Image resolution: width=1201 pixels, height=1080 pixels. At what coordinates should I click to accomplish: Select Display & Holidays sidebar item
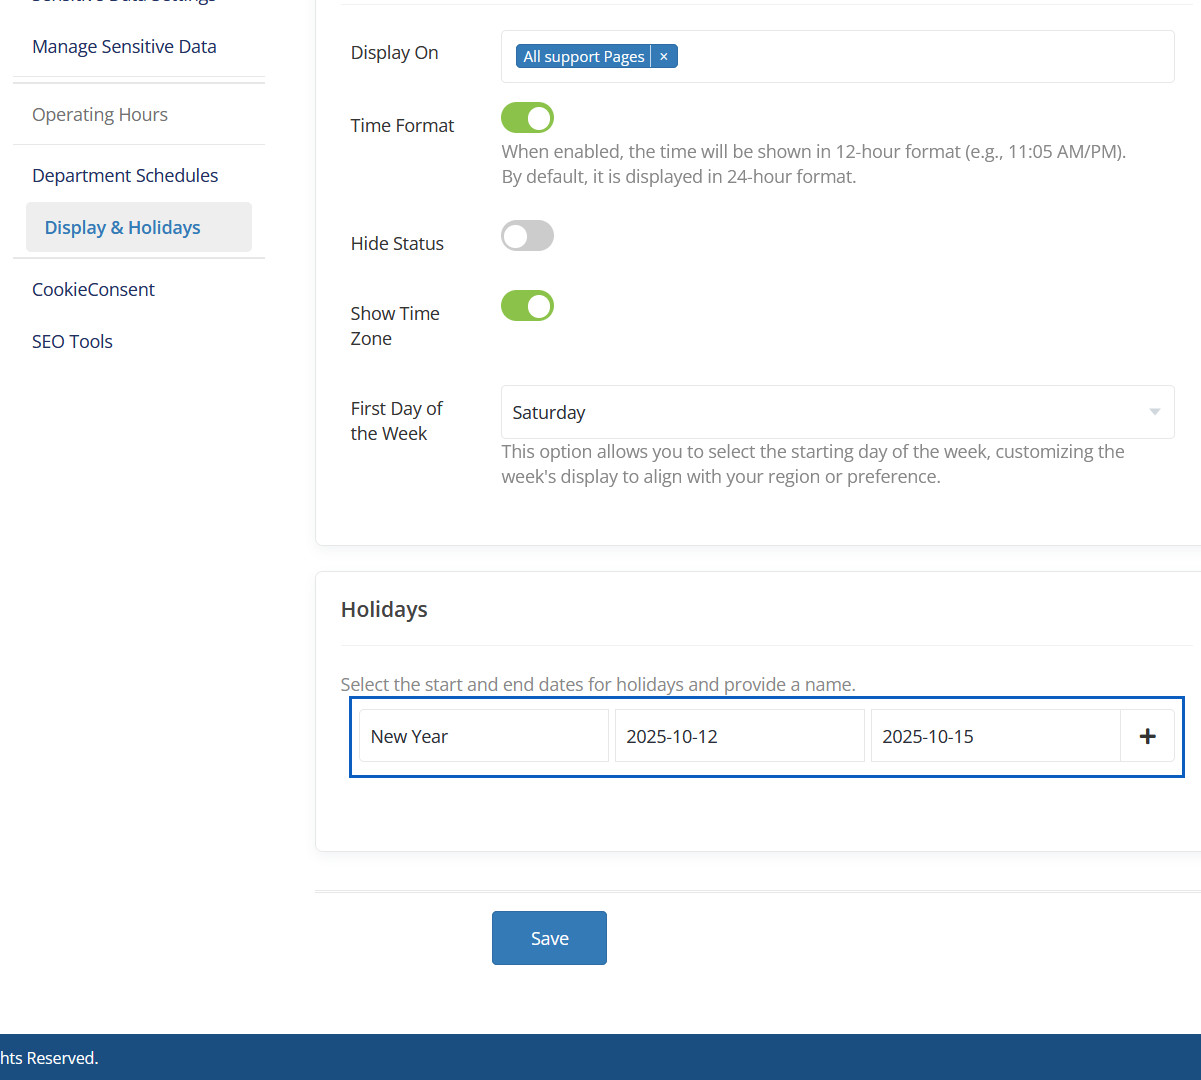[x=123, y=228]
